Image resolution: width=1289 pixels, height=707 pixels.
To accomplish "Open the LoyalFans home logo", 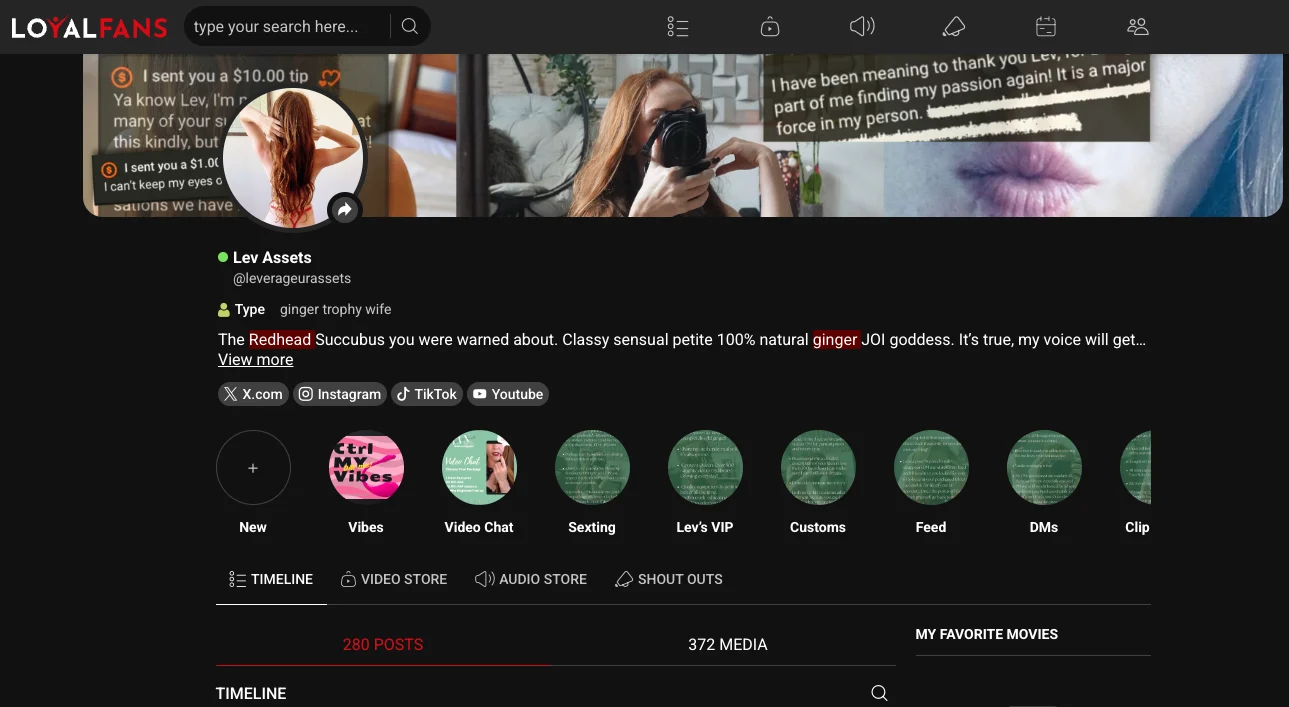I will point(89,27).
